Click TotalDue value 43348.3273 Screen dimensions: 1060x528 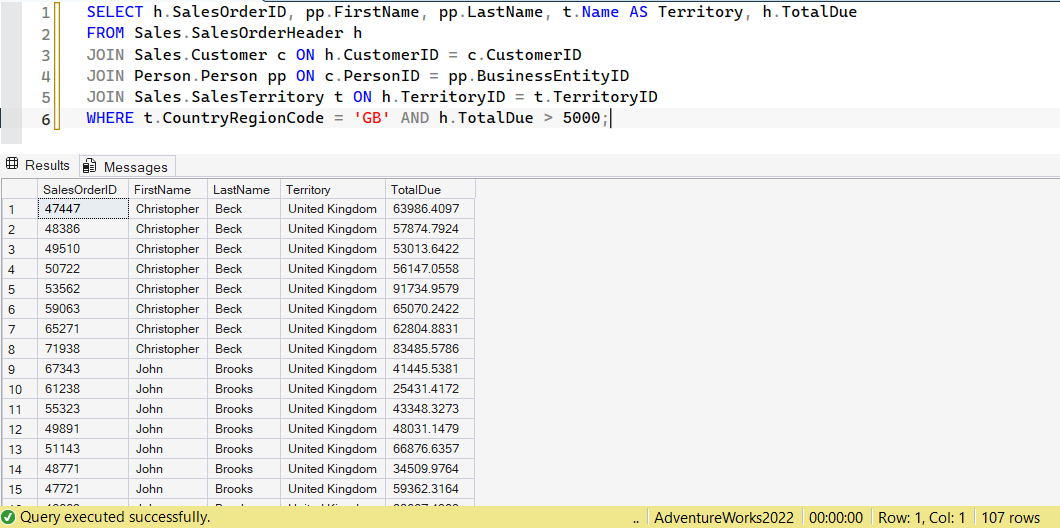pos(430,409)
